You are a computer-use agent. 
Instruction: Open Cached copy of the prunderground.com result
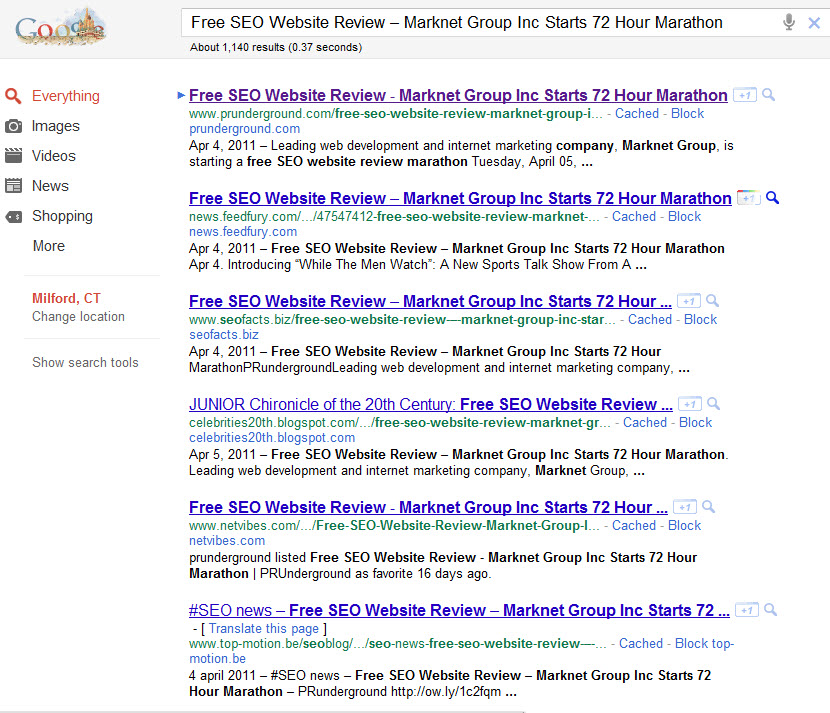point(637,113)
